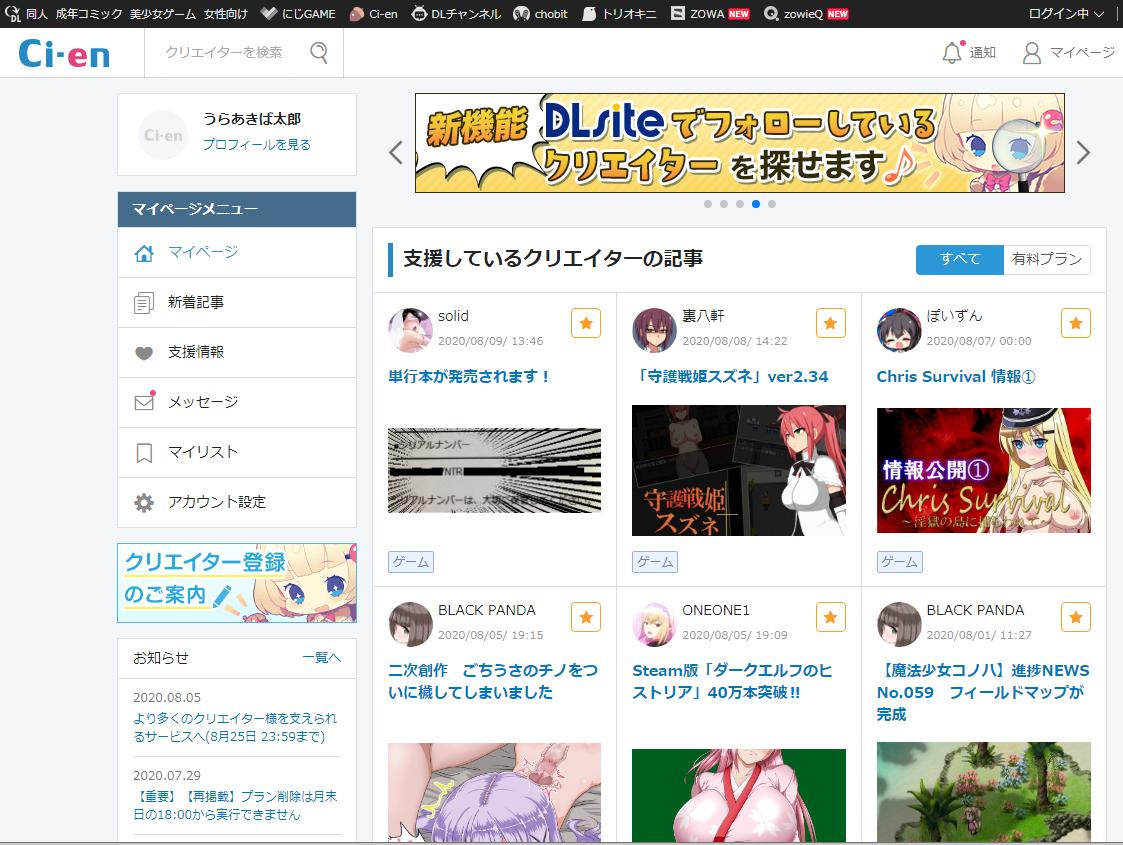Show next banner with right arrow
1123x845 pixels.
1083,152
